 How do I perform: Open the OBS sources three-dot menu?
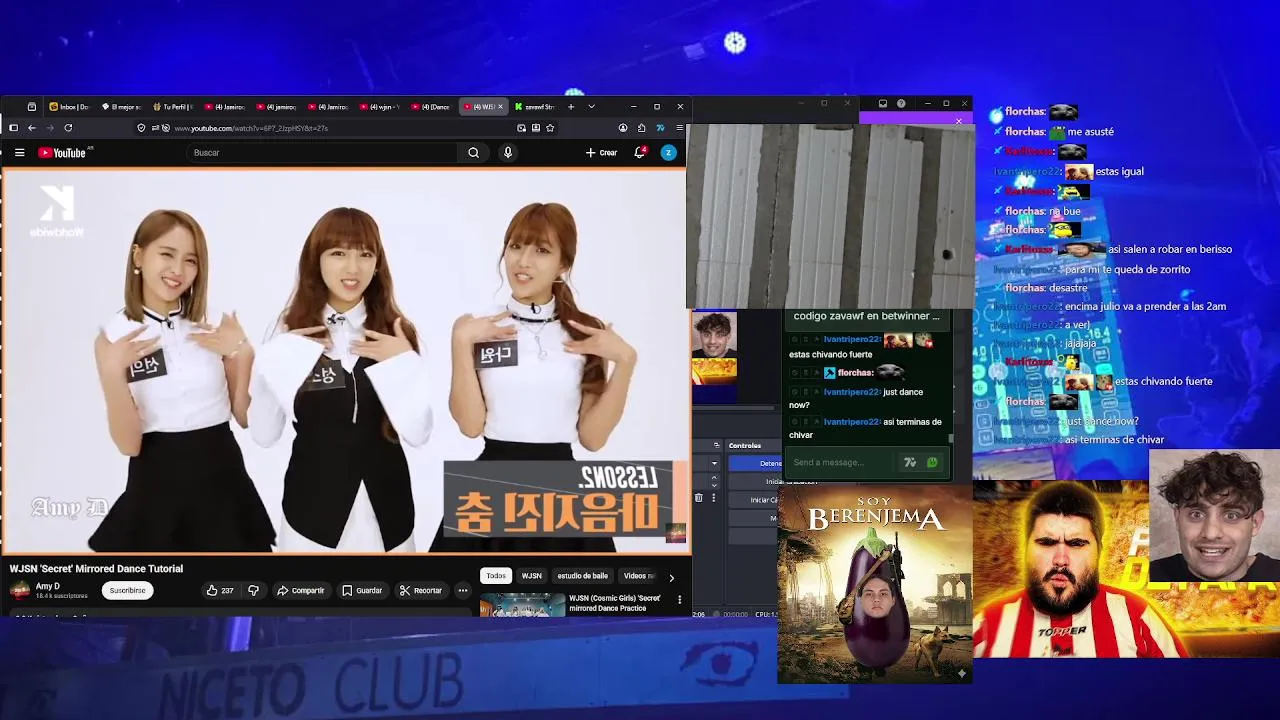tap(714, 497)
